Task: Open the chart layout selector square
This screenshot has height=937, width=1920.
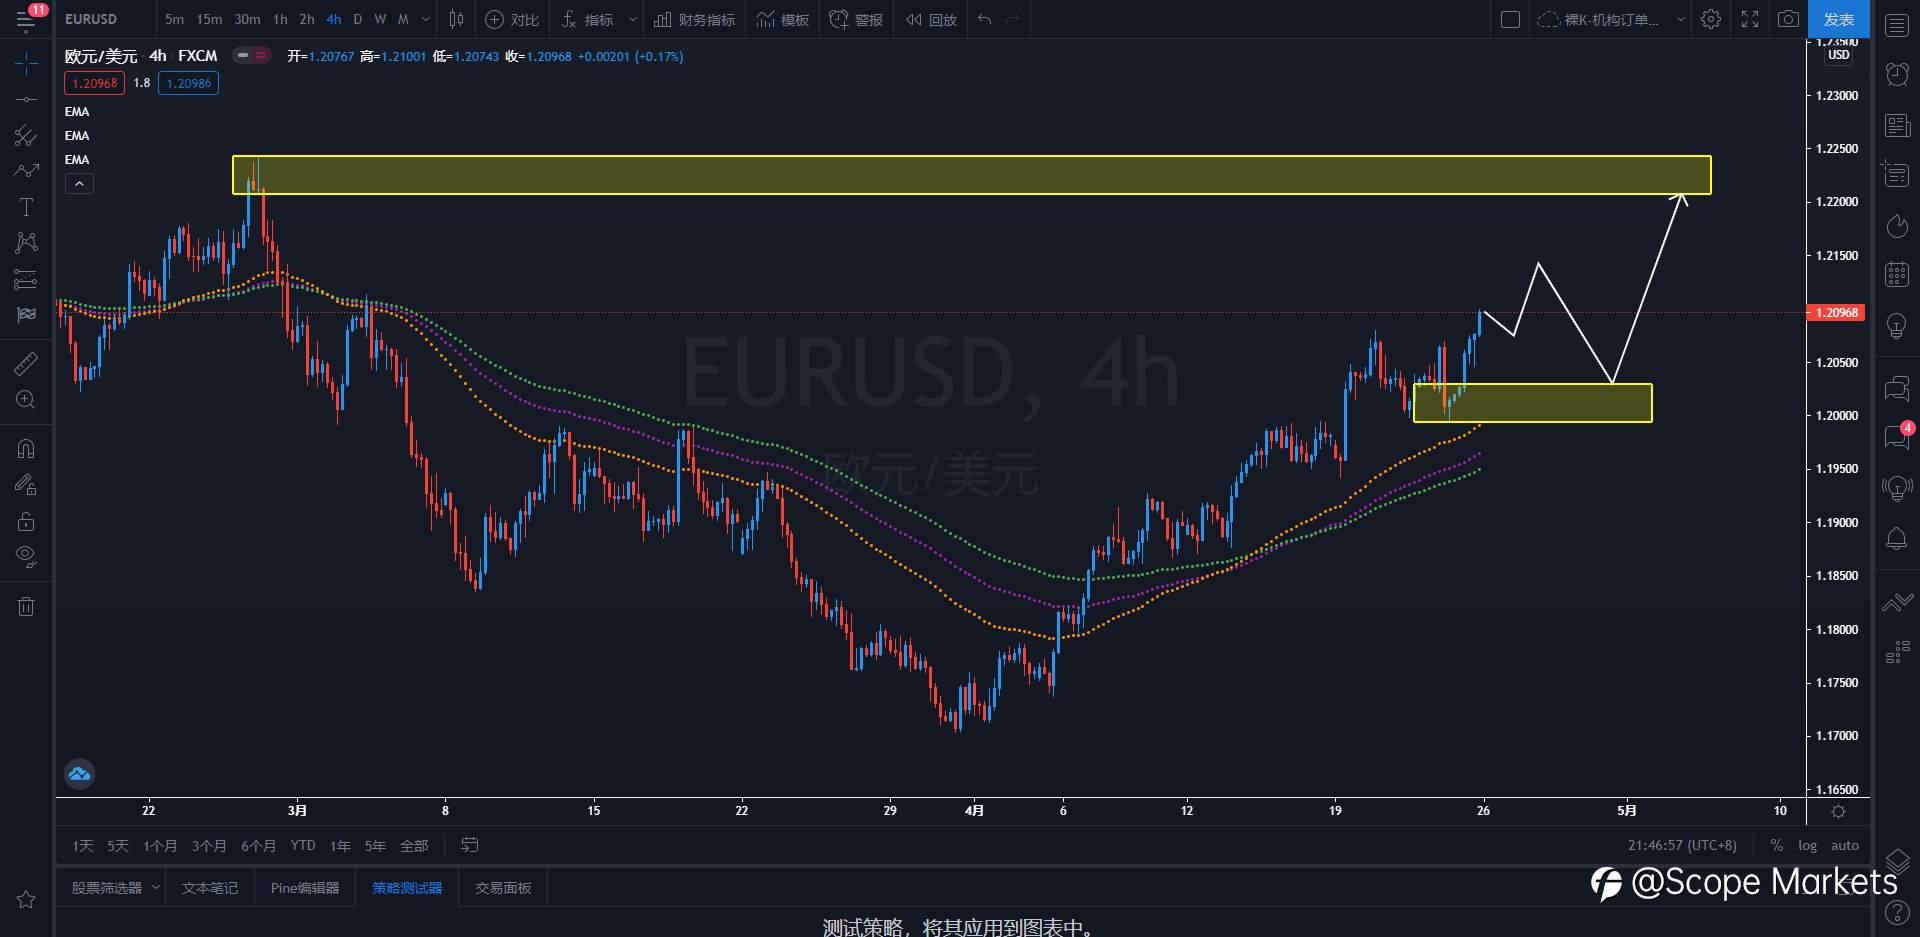Action: click(1510, 19)
